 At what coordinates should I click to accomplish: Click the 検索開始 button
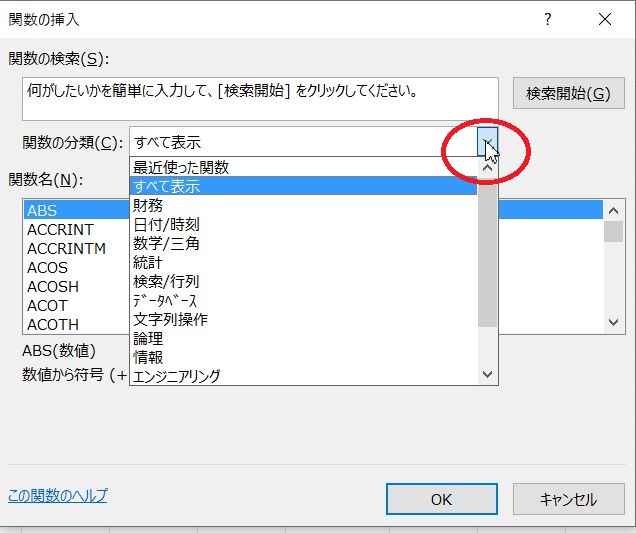pyautogui.click(x=567, y=94)
